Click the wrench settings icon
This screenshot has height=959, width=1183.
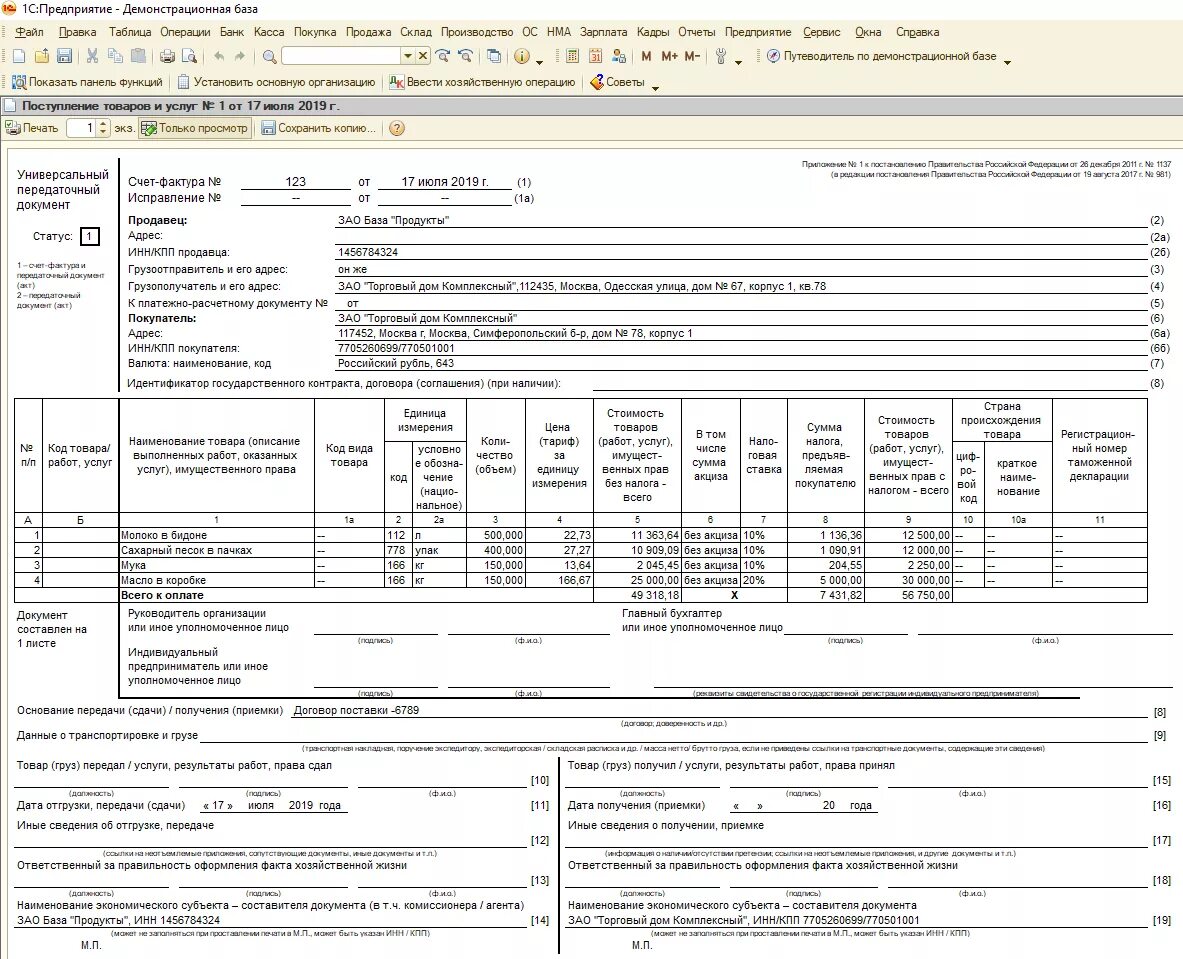(721, 56)
